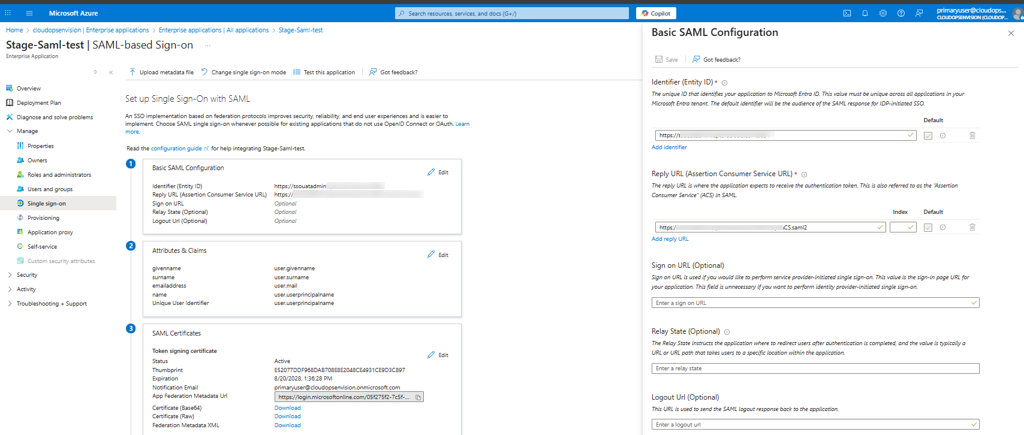Select Provisioning in the left menu
Image resolution: width=1024 pixels, height=435 pixels.
point(43,217)
